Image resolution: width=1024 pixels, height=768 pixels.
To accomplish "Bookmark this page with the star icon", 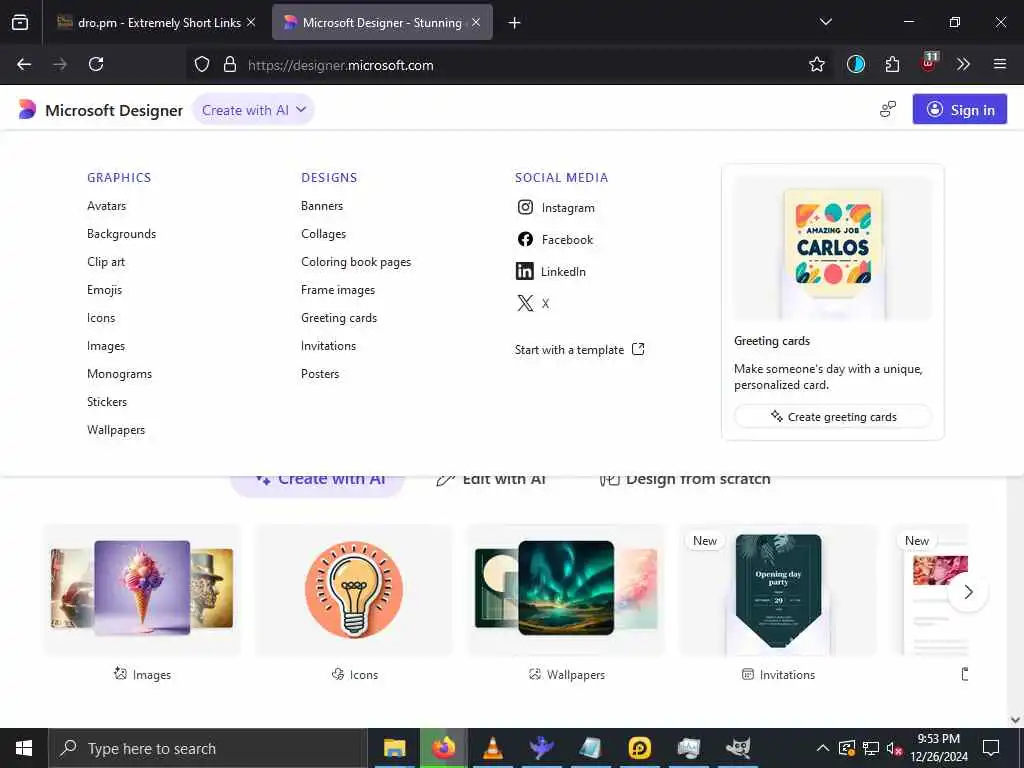I will point(816,64).
